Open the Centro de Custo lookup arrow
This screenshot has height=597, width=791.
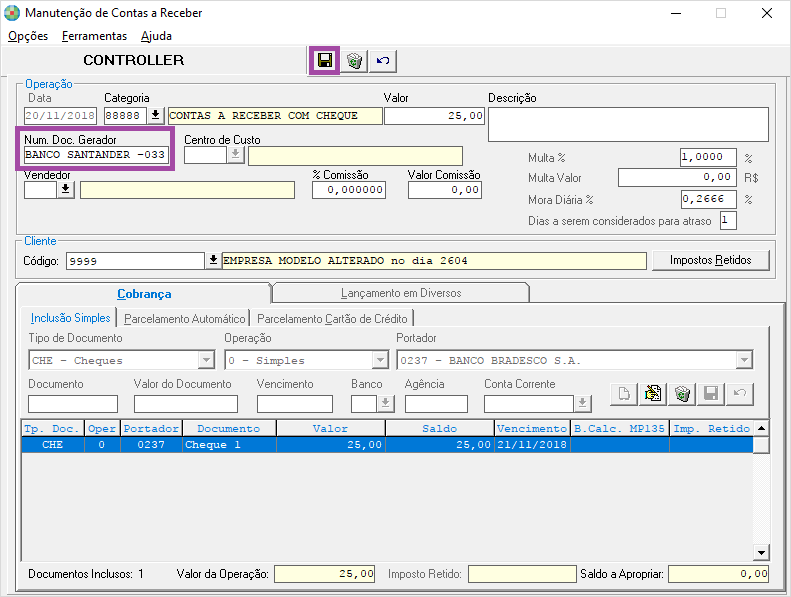click(236, 155)
